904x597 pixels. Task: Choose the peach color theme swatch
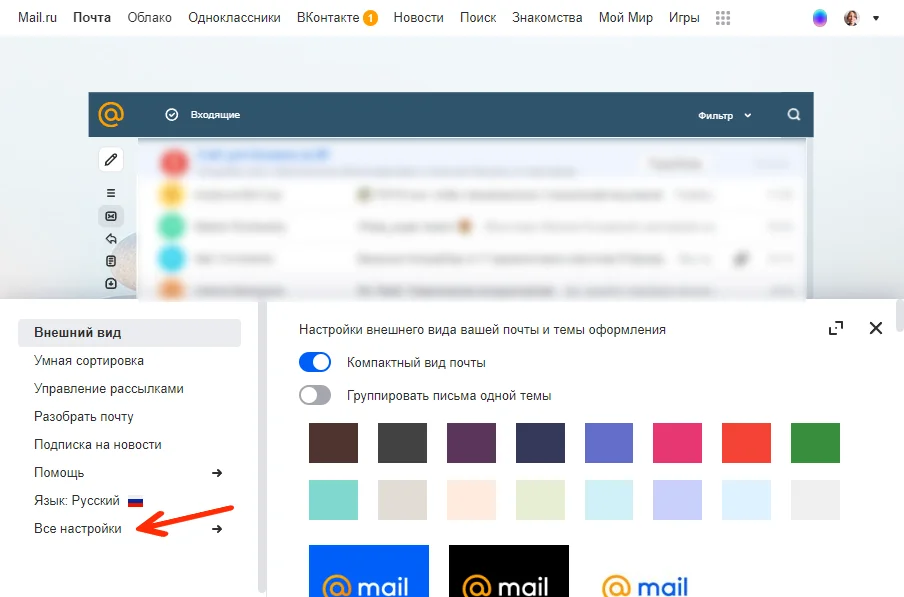[471, 500]
